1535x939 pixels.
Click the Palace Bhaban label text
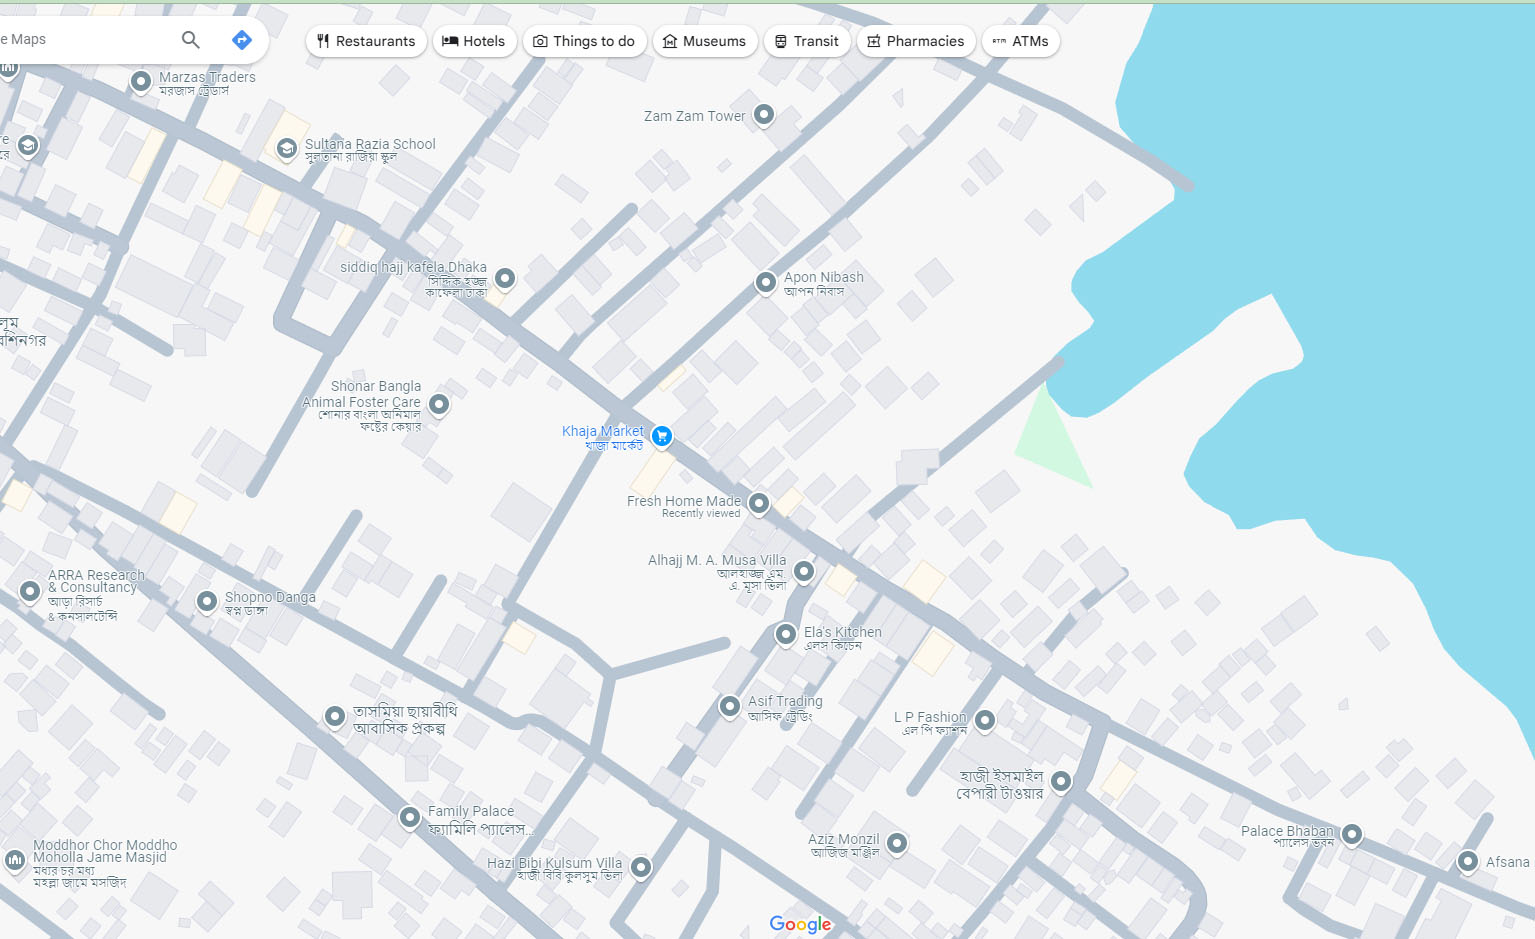coord(1287,831)
